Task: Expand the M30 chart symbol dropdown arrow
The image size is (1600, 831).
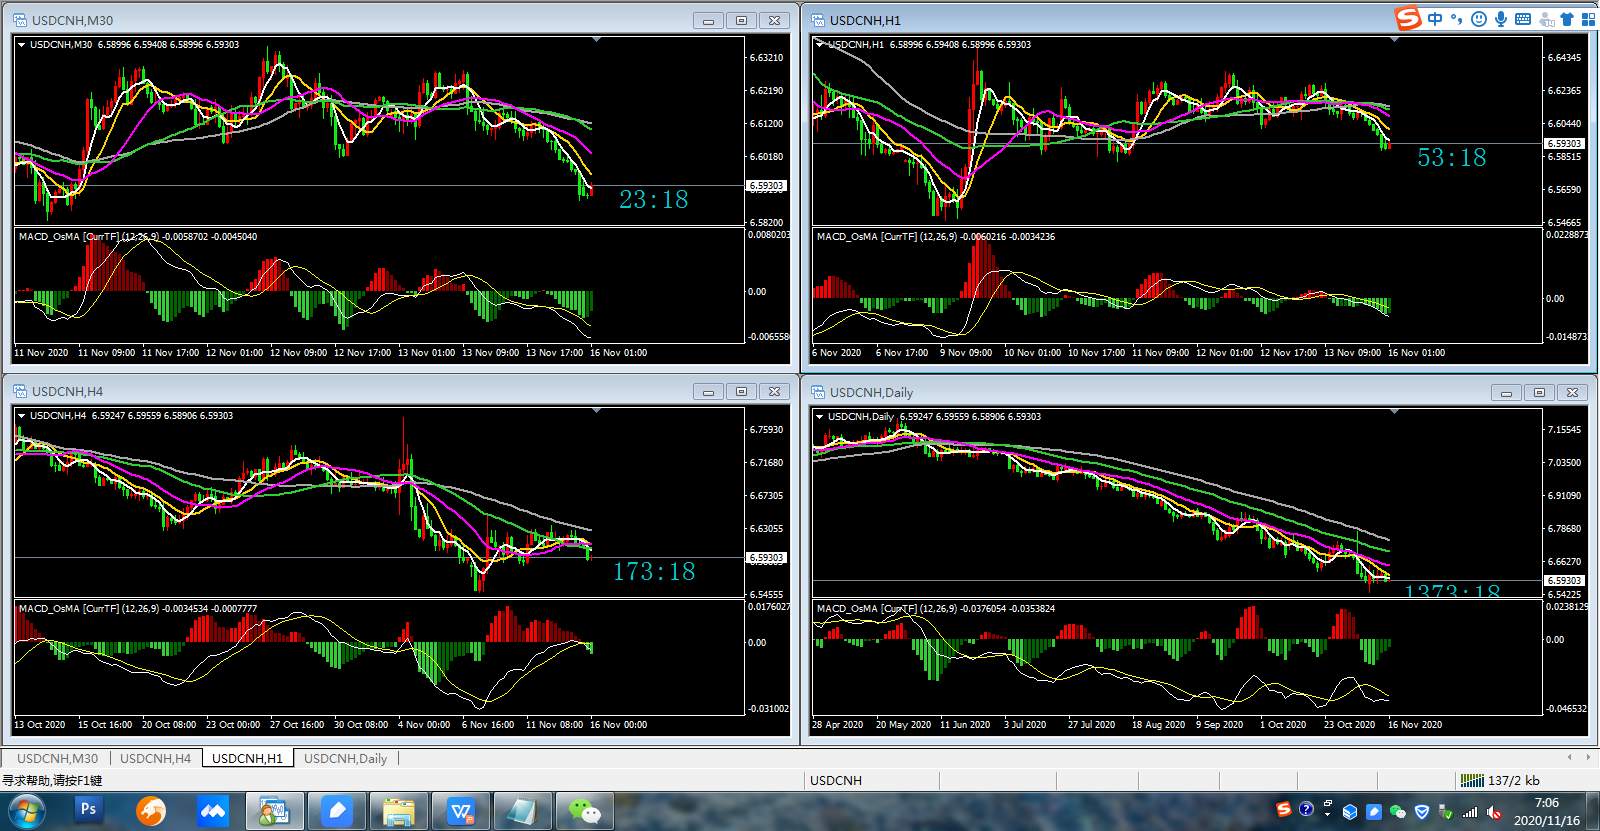Action: (22, 44)
